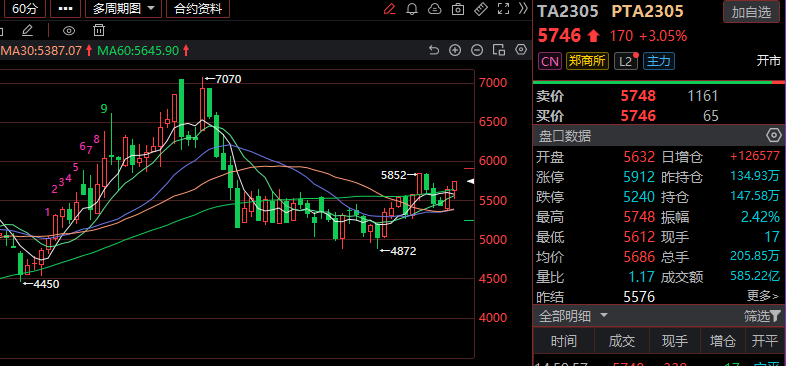Select the red pencil drawing tool icon
This screenshot has height=366, width=787.
(x=389, y=9)
